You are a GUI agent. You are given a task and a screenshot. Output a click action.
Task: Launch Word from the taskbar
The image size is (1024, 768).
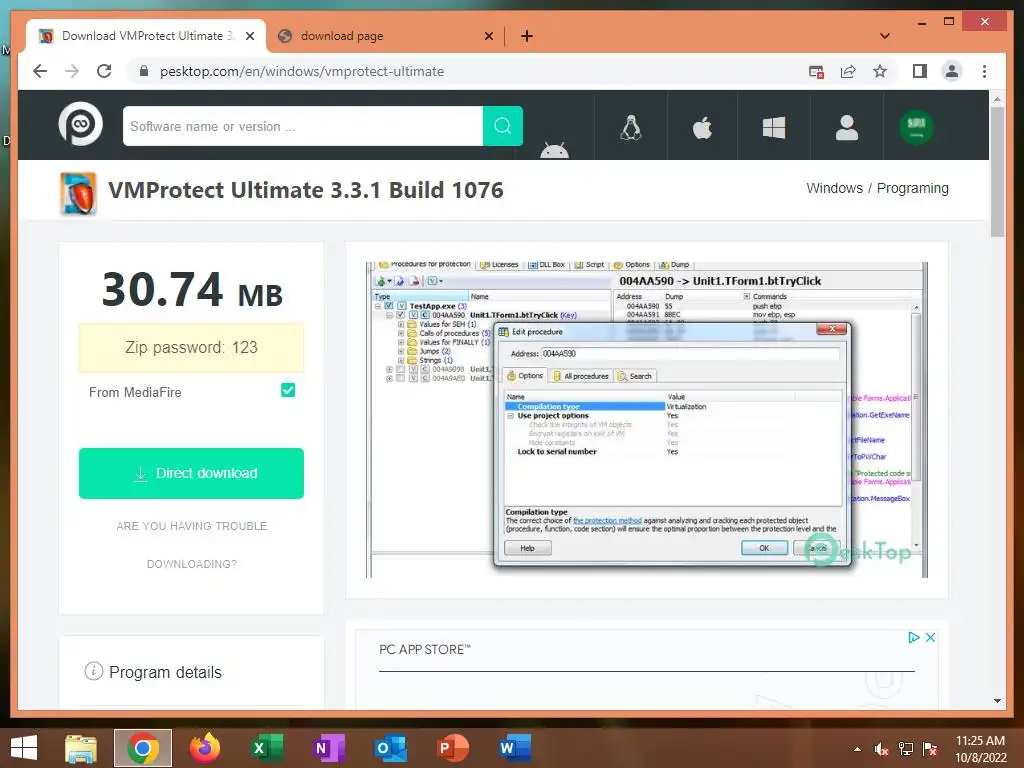coord(514,748)
